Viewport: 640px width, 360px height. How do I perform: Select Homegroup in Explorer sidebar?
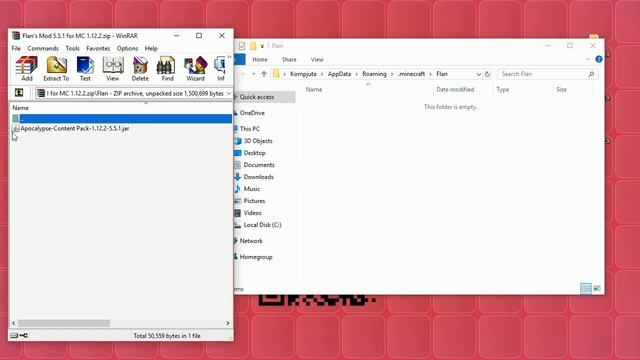256,257
